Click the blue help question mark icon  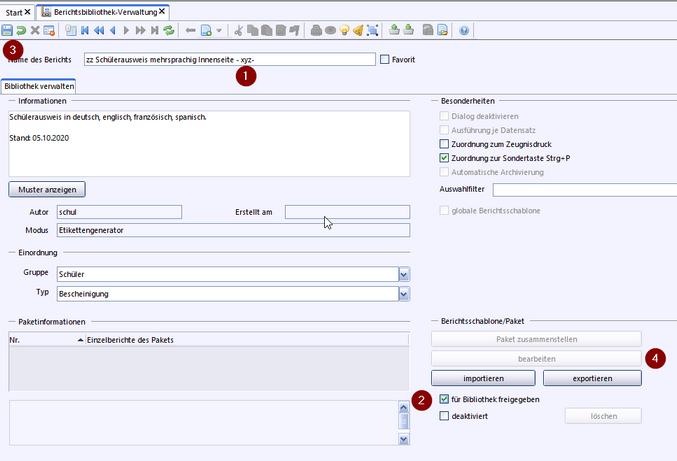(464, 31)
